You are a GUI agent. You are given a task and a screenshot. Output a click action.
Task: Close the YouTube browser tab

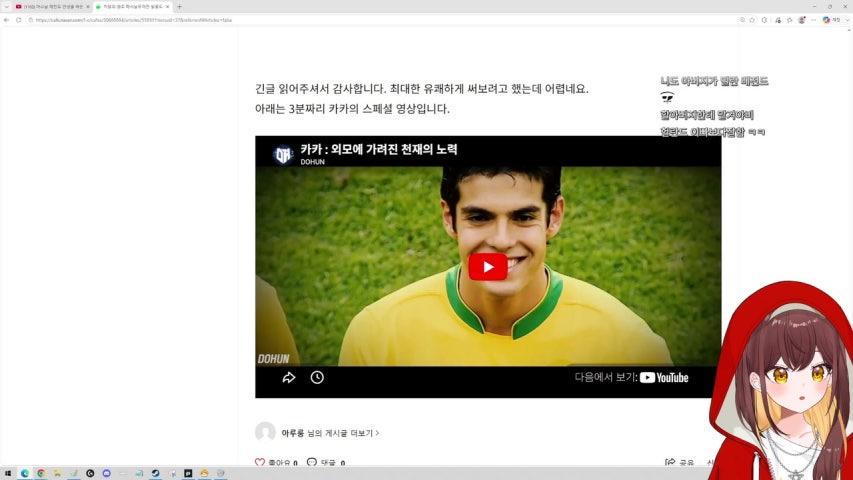tap(88, 7)
